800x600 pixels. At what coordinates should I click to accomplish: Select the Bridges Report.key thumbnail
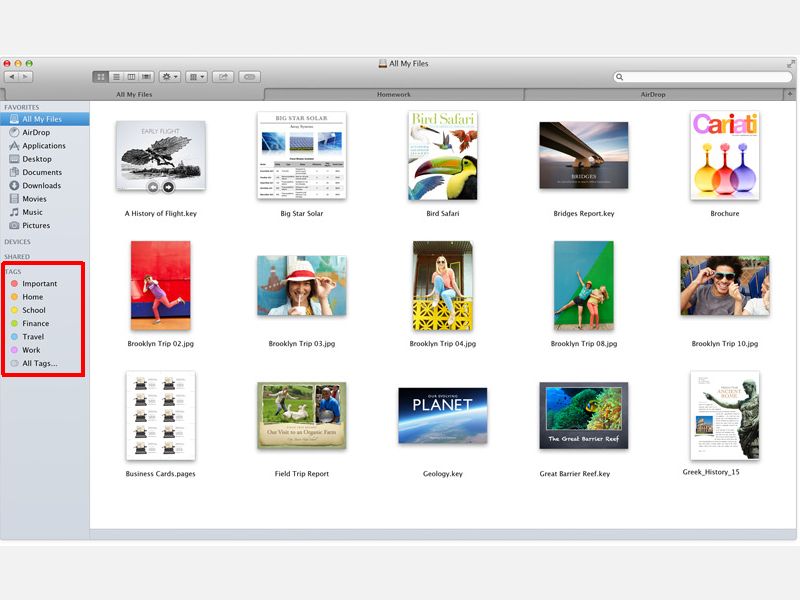[x=584, y=156]
